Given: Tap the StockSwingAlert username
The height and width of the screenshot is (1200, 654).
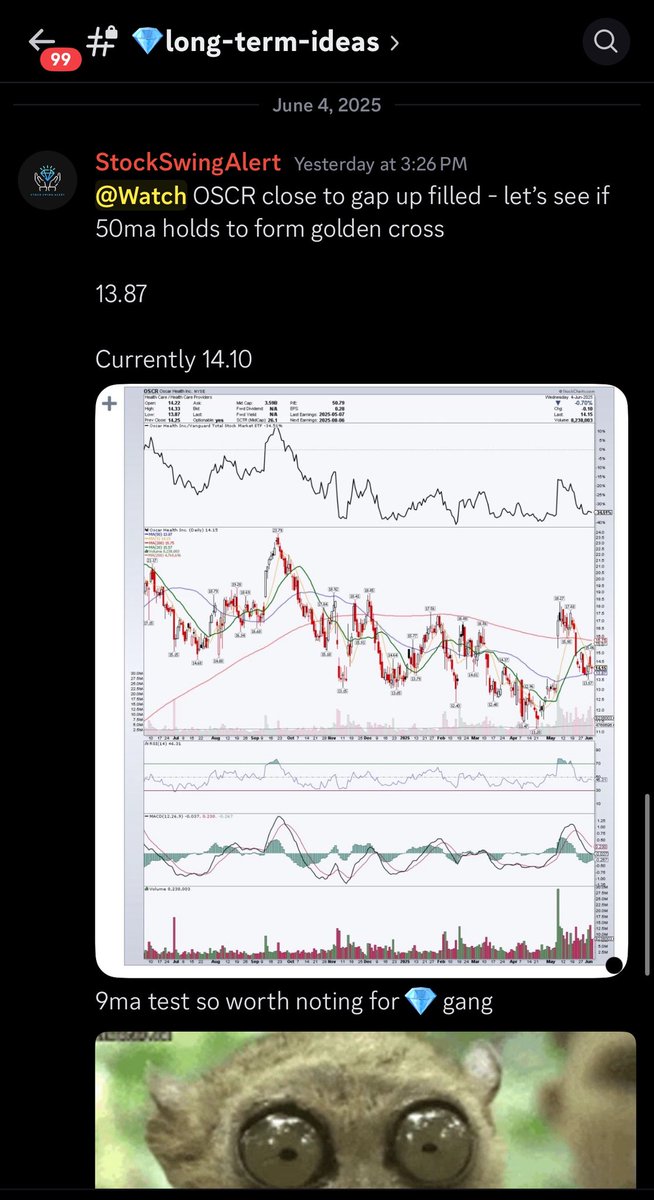Looking at the screenshot, I should click(x=188, y=163).
